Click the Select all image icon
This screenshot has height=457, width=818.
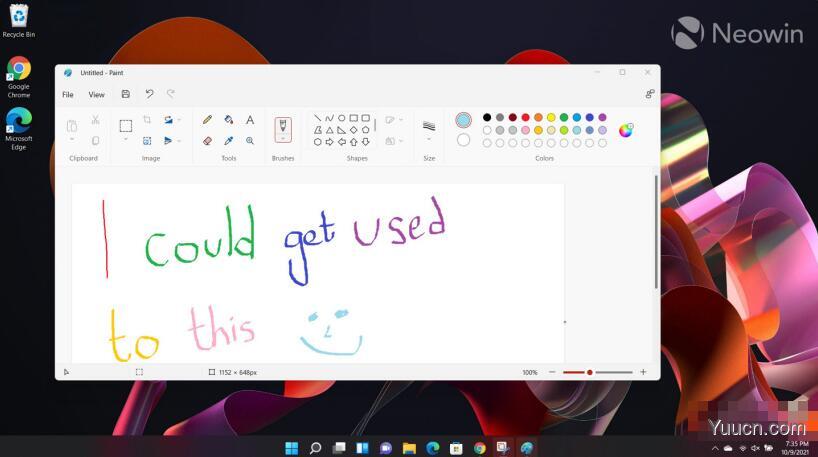coord(147,141)
